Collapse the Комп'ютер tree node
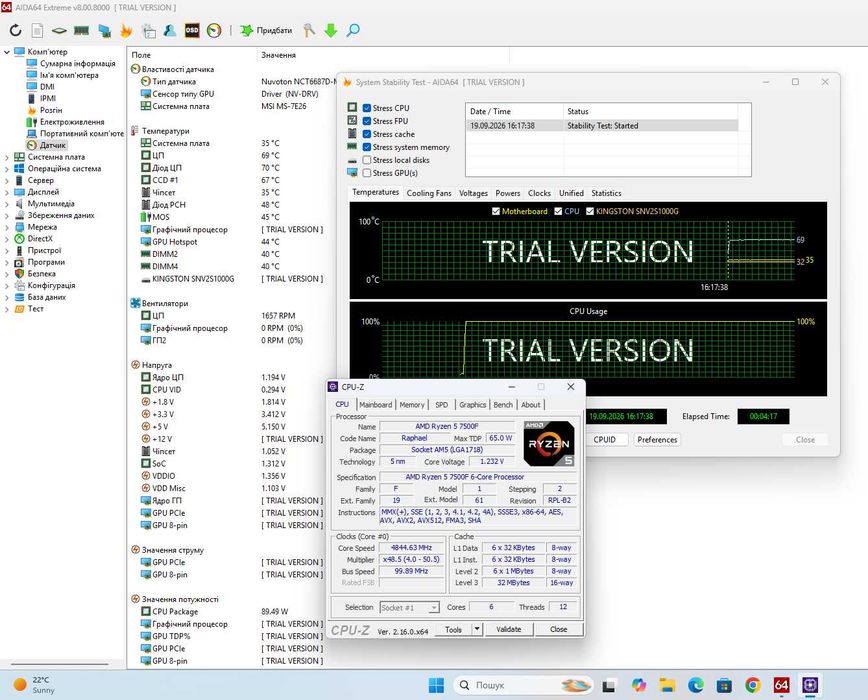Image resolution: width=868 pixels, height=700 pixels. pos(7,52)
